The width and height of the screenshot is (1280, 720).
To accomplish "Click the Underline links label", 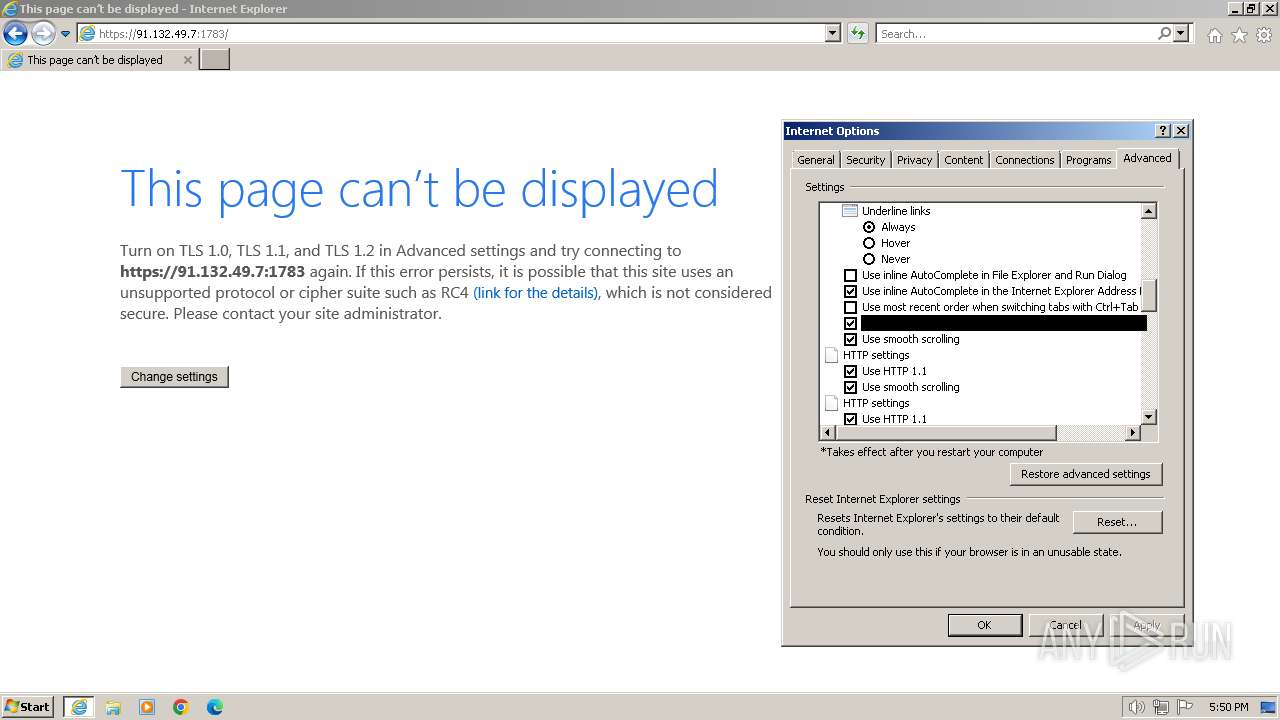I will point(896,211).
